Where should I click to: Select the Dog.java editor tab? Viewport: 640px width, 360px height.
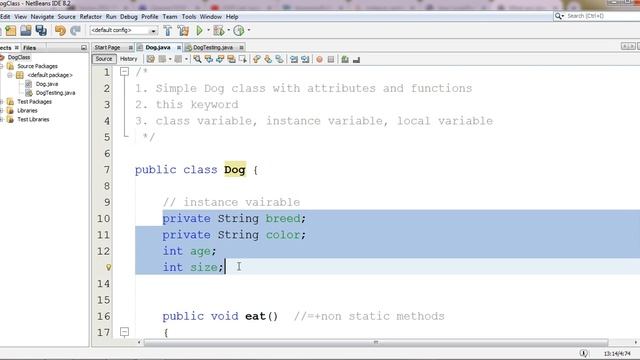(x=158, y=47)
